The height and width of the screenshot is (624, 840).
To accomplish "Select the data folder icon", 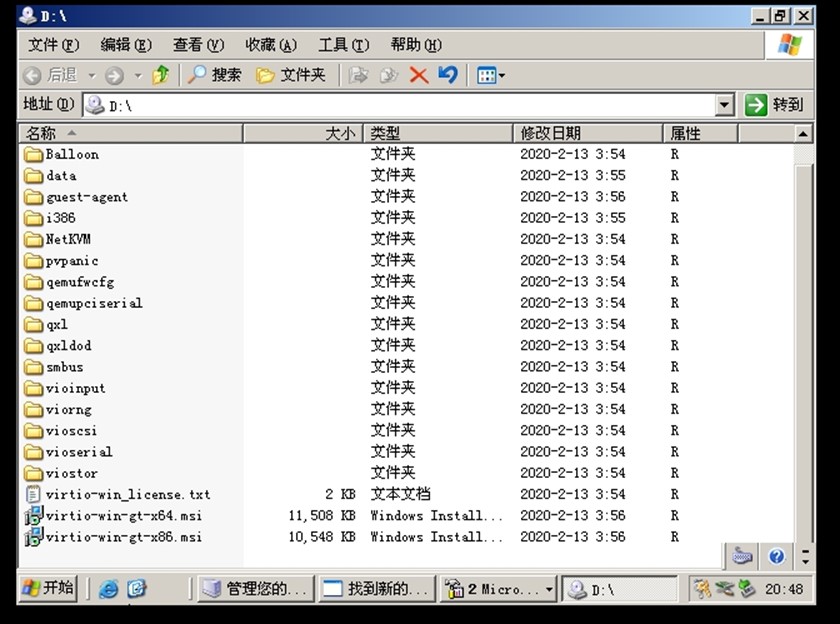I will [x=33, y=176].
